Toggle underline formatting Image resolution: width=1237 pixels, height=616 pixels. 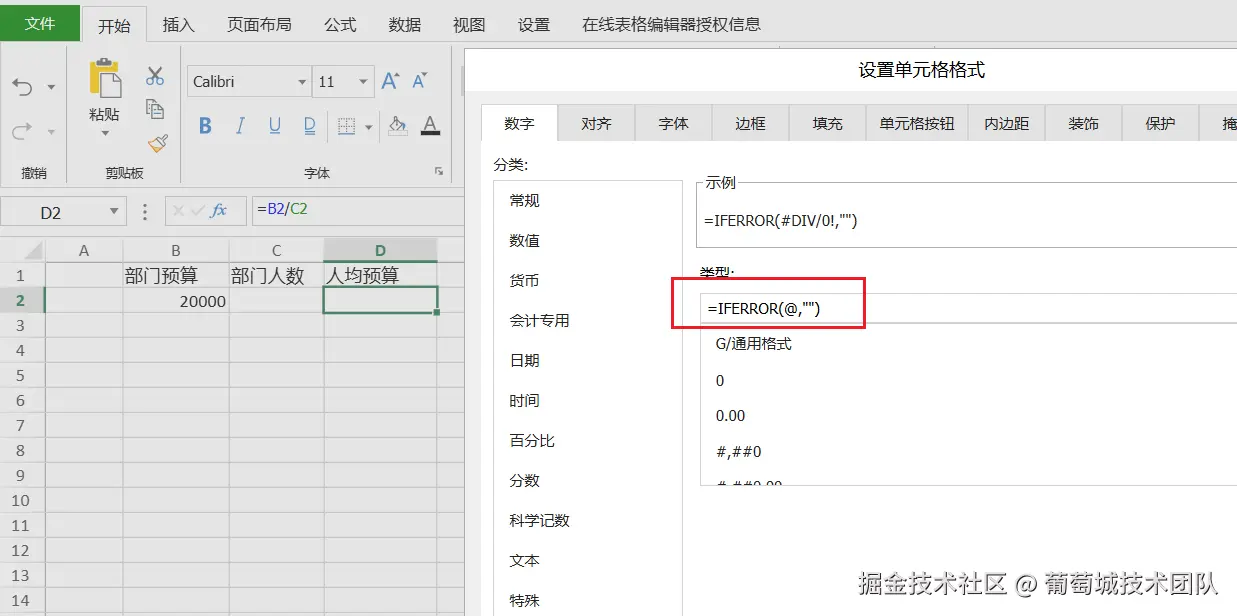pos(275,126)
